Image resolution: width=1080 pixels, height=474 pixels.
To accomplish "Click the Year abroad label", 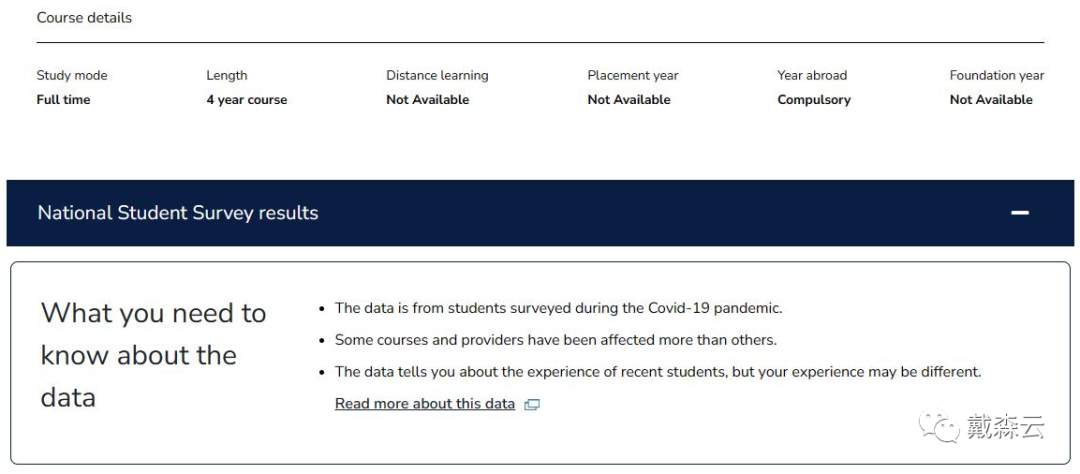I will [x=812, y=75].
